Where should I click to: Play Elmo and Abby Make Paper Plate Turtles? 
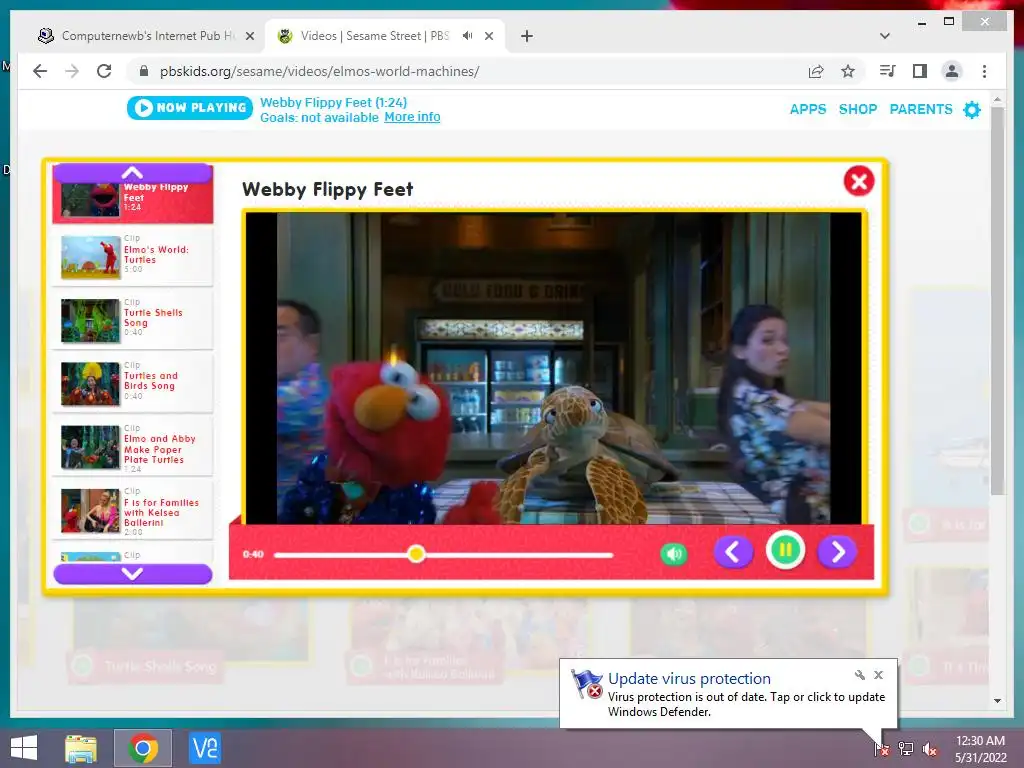[x=133, y=447]
